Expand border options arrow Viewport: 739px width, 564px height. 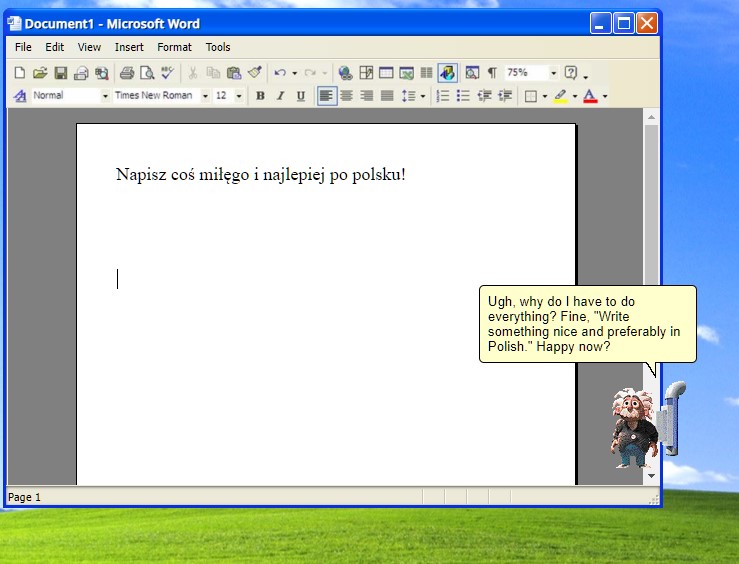tap(544, 96)
